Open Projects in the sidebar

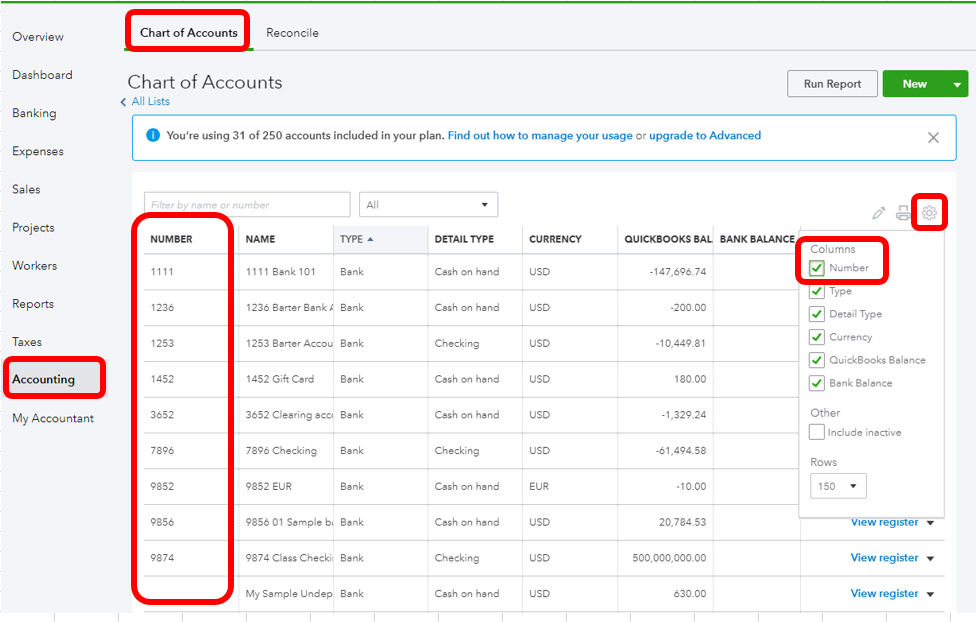click(34, 228)
